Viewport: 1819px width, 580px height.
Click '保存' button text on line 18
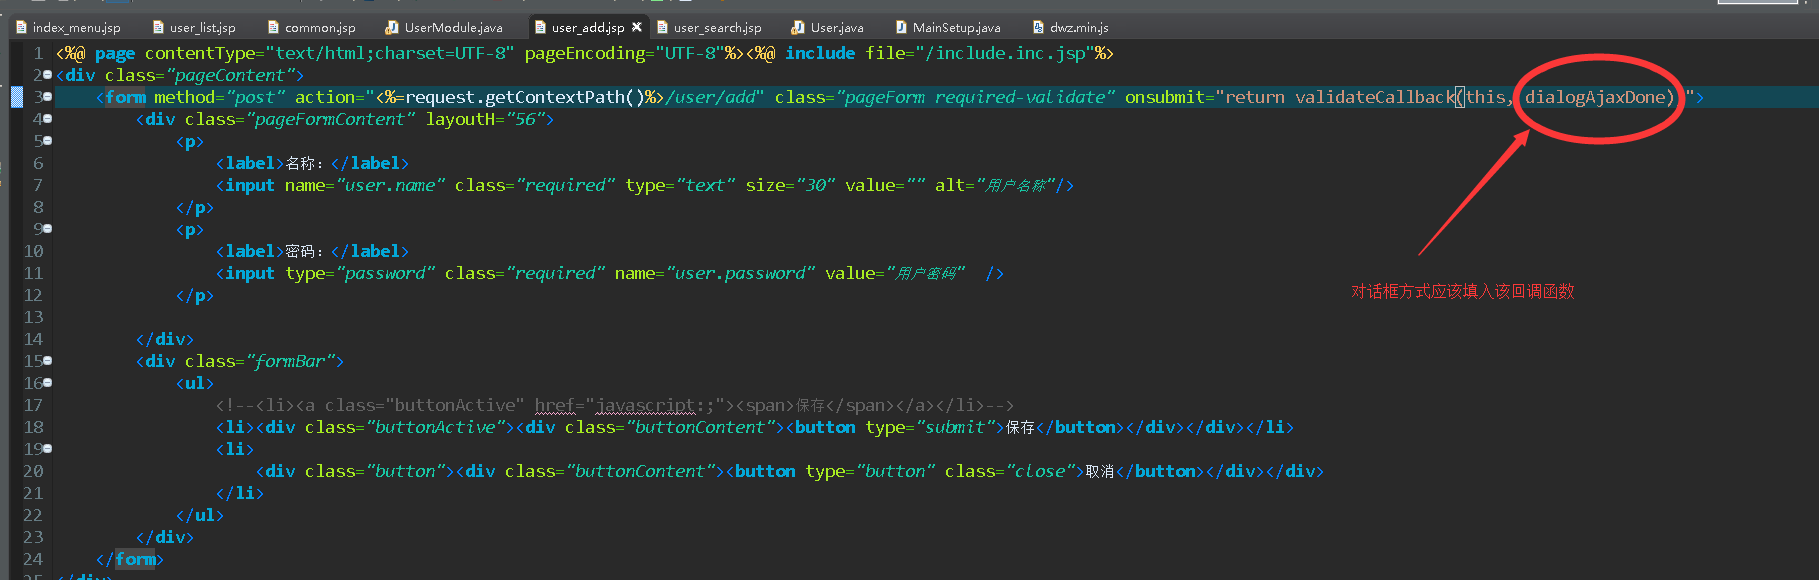click(1020, 427)
